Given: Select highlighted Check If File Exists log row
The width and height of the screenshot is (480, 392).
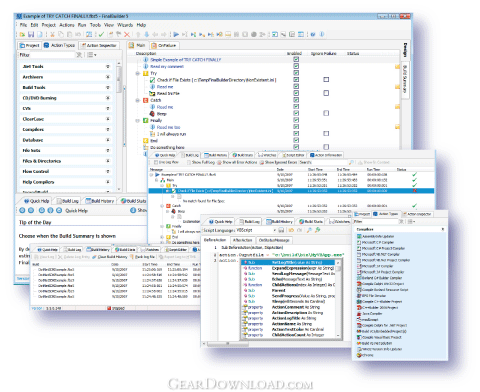Looking at the screenshot, I should tap(291, 191).
